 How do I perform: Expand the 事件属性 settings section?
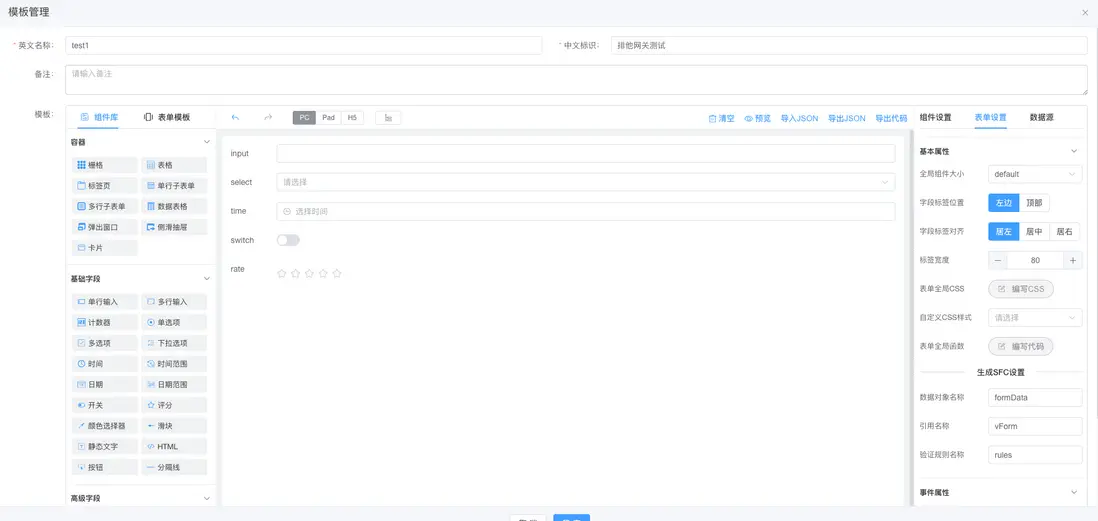point(1074,492)
